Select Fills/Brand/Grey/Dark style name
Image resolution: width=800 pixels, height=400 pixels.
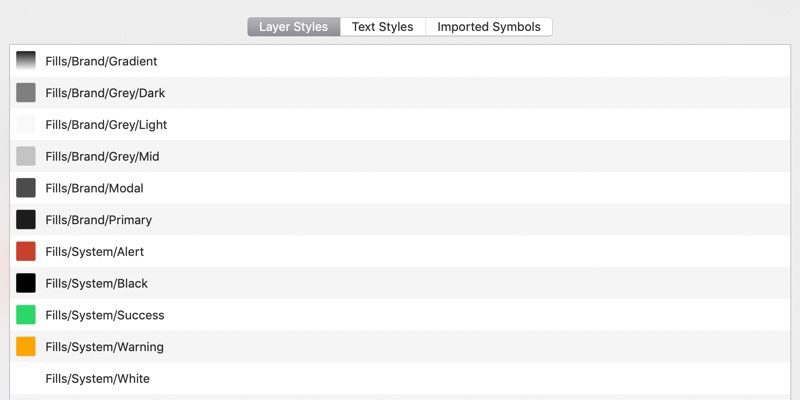tap(105, 93)
